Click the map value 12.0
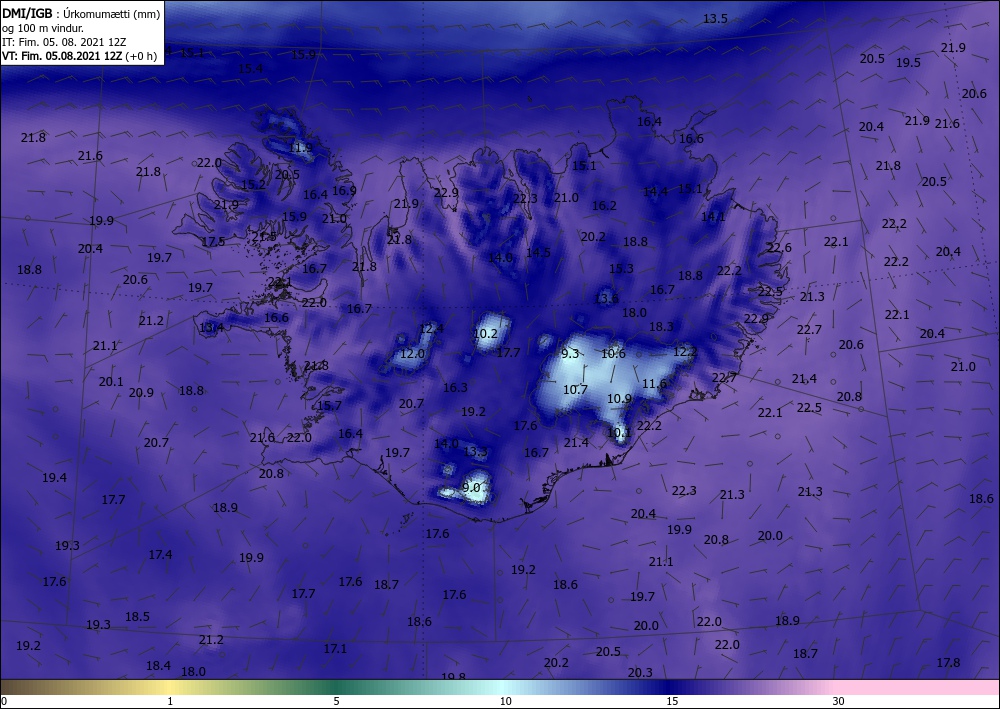The height and width of the screenshot is (709, 1000). [412, 353]
